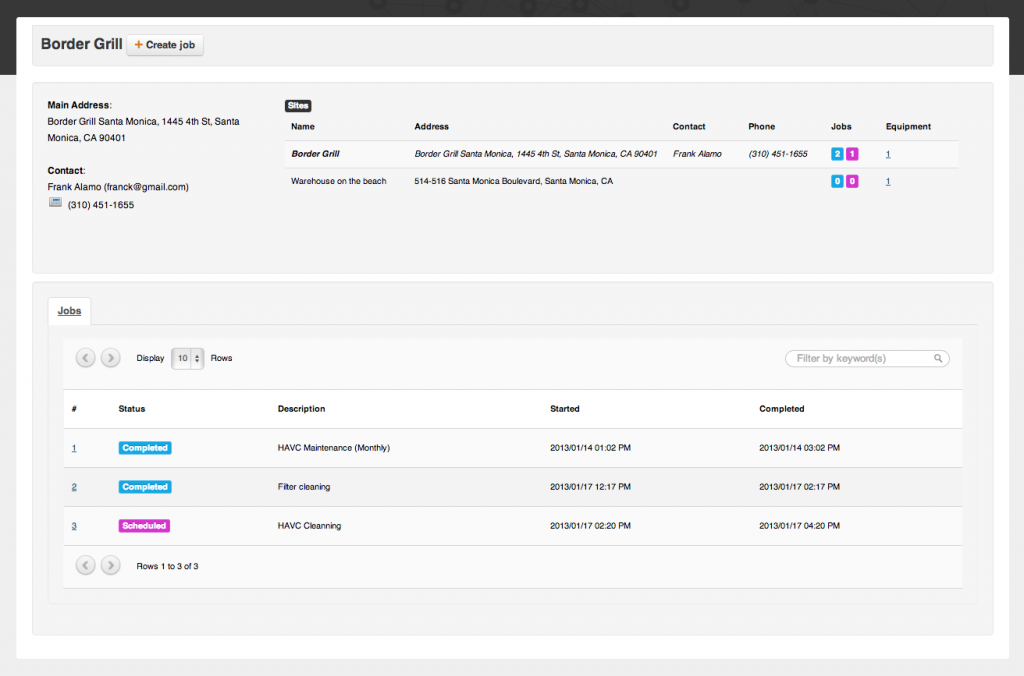Click the Jobs column header in Sites
Screen dimensions: 1024x676
click(x=841, y=127)
